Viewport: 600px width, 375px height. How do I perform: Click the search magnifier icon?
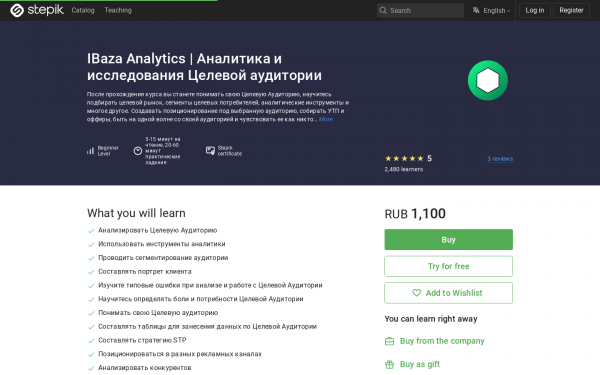click(x=383, y=11)
